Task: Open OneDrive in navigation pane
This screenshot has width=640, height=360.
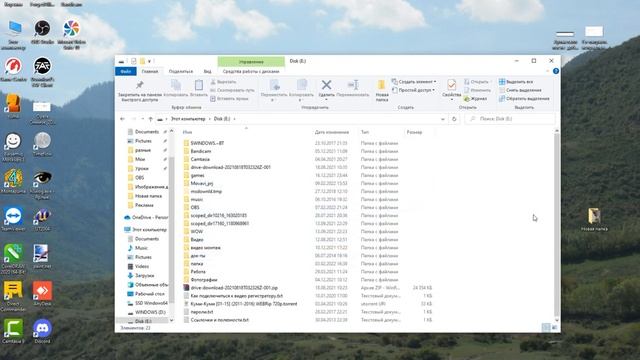Action: point(147,217)
